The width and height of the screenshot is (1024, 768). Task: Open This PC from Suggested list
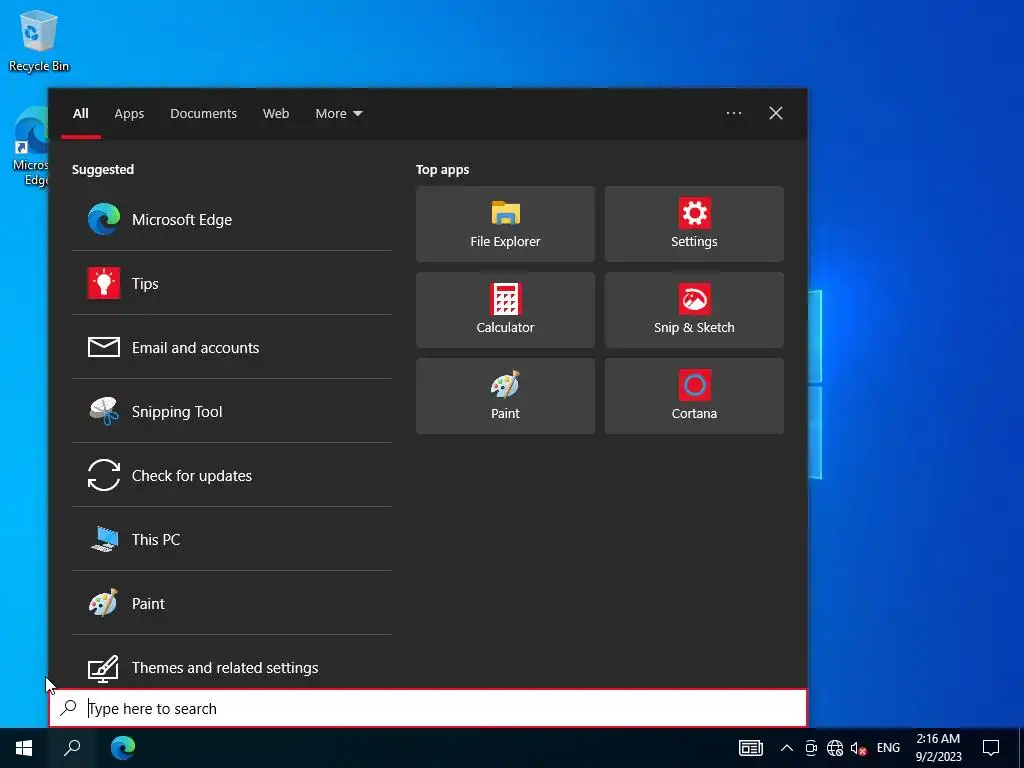(232, 539)
